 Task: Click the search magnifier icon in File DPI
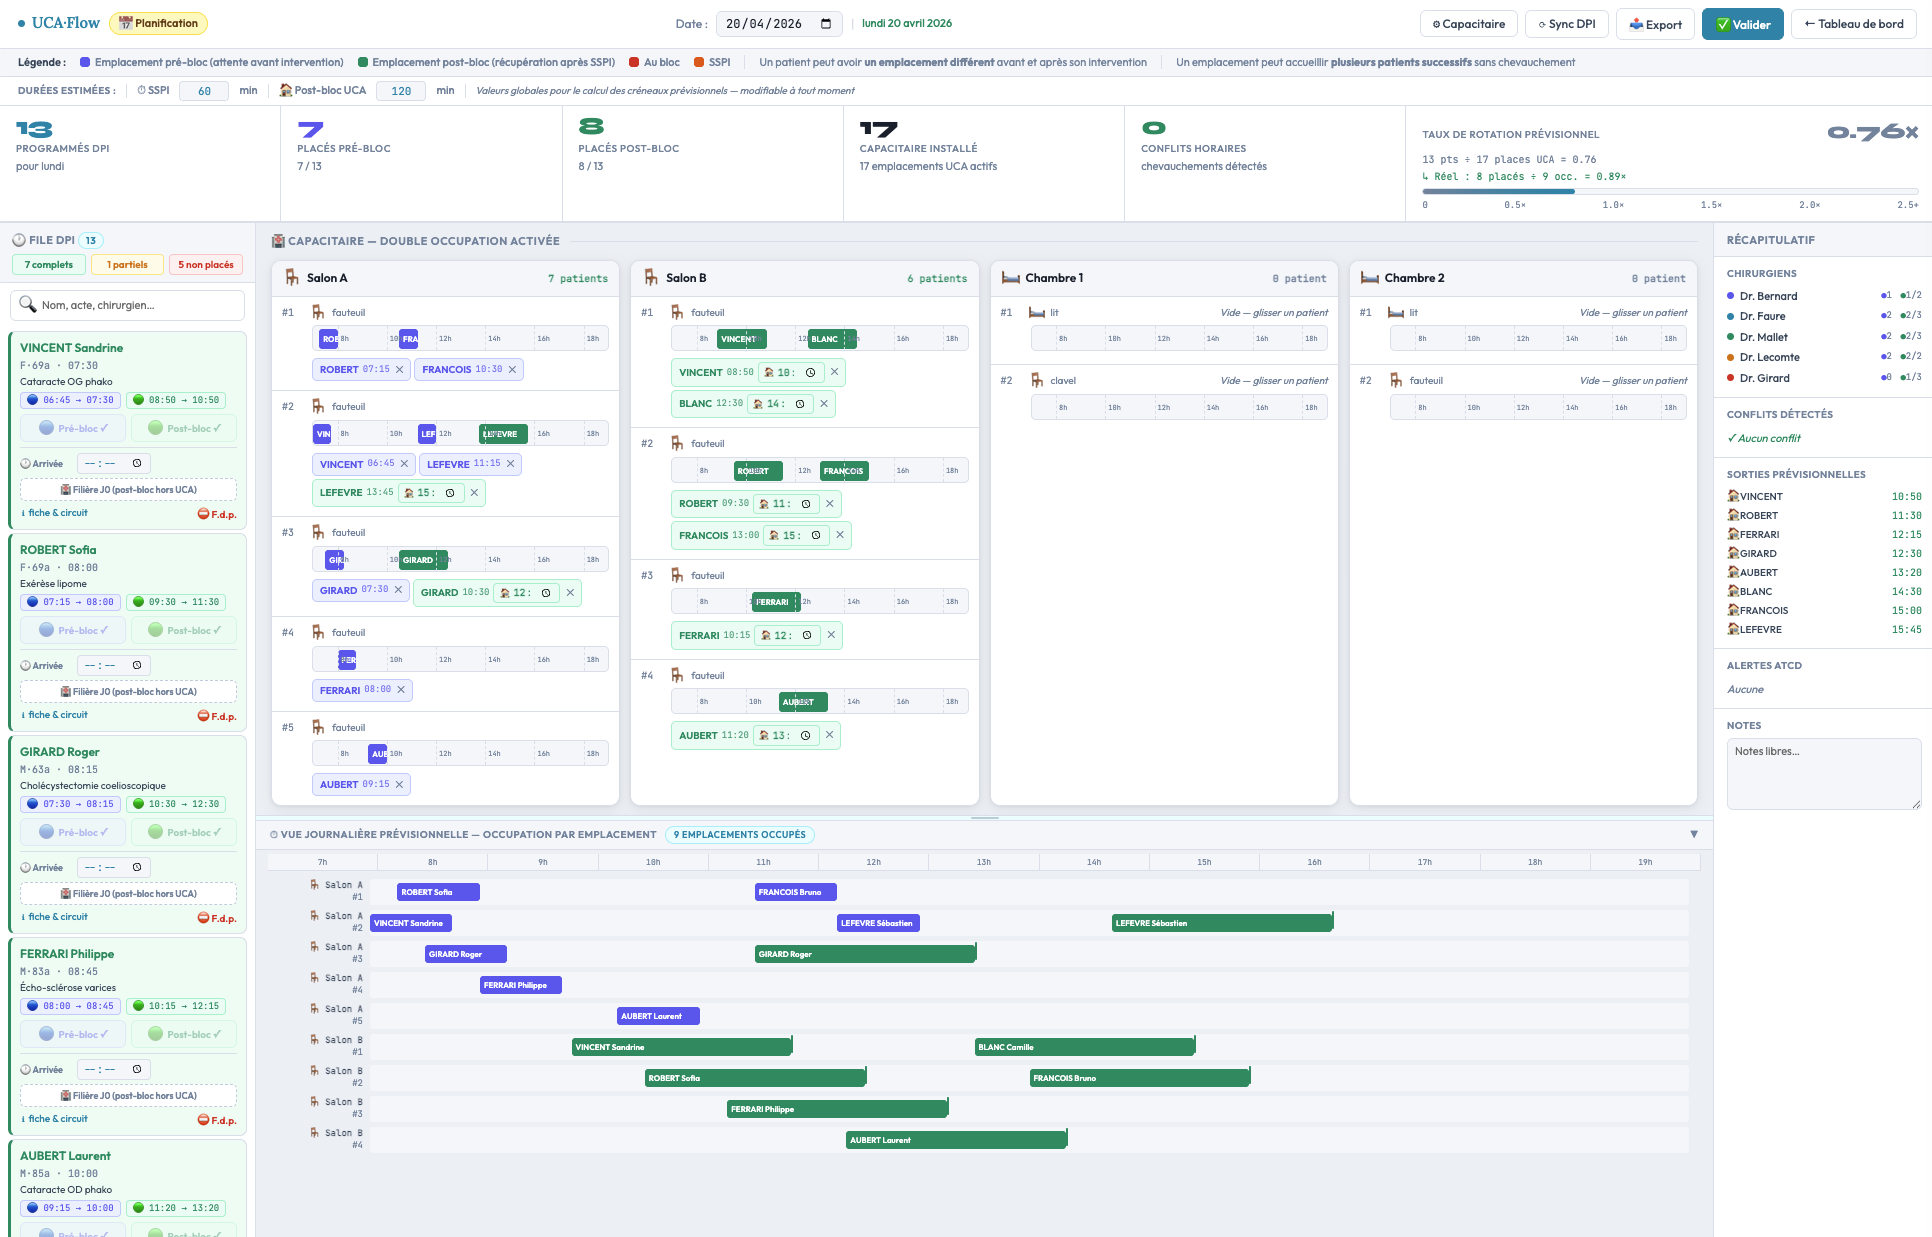click(28, 305)
